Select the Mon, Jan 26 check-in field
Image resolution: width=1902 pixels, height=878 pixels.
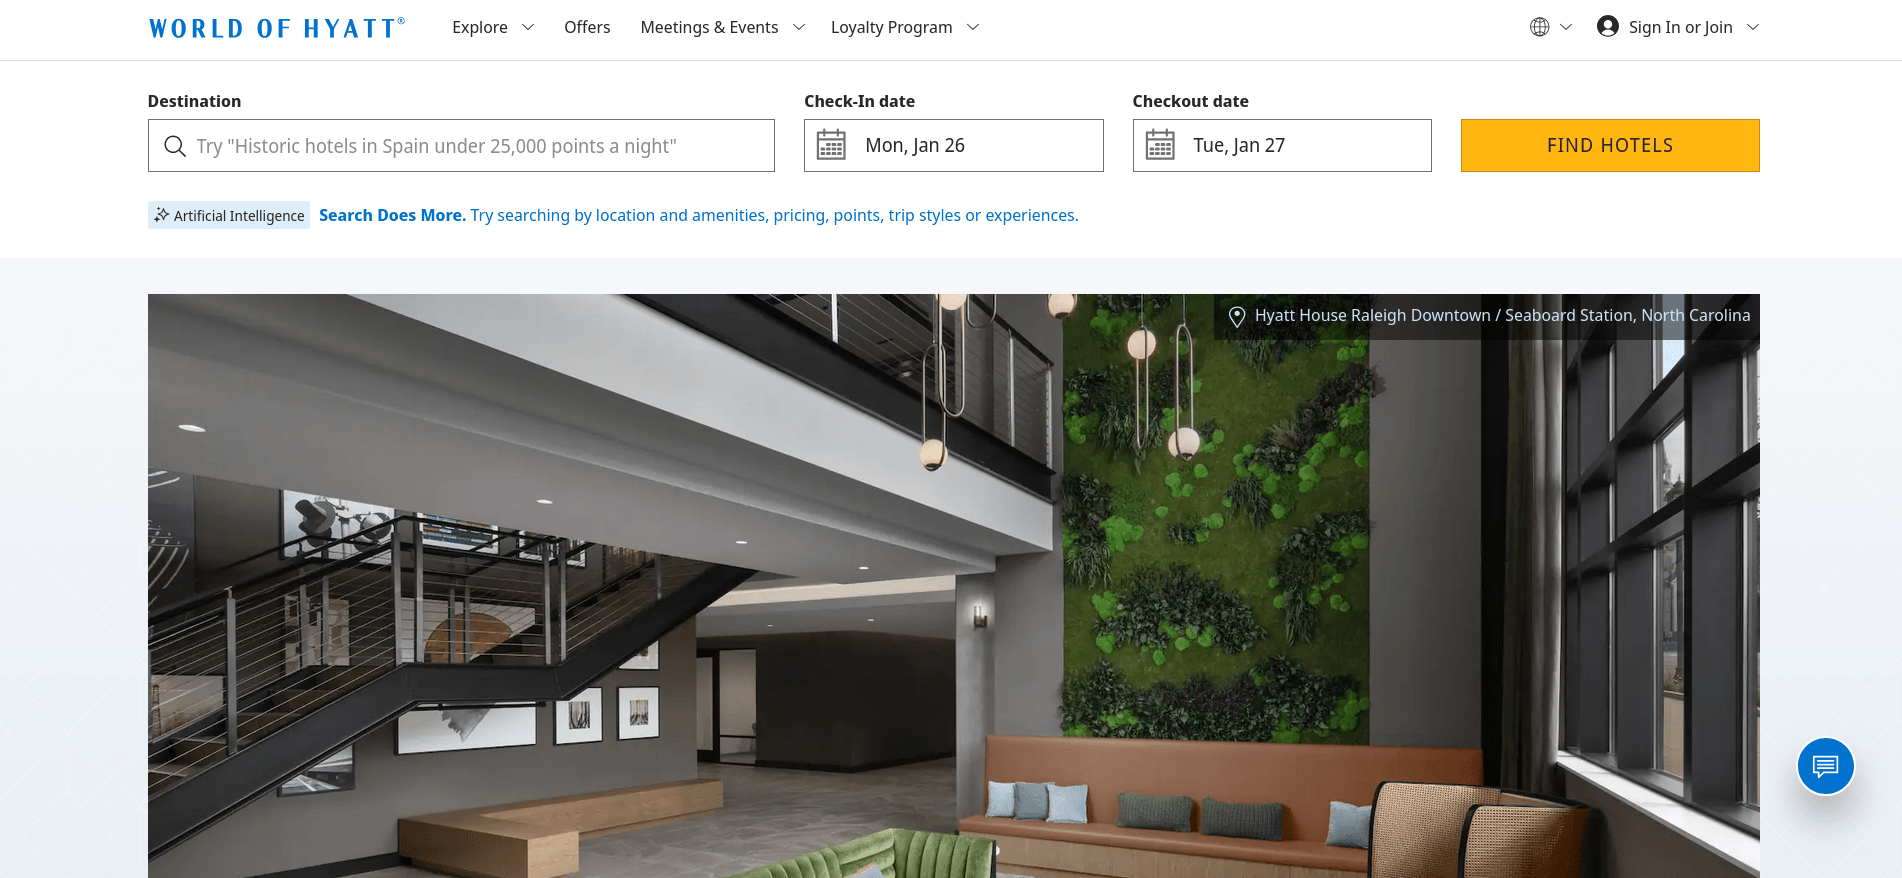[954, 145]
